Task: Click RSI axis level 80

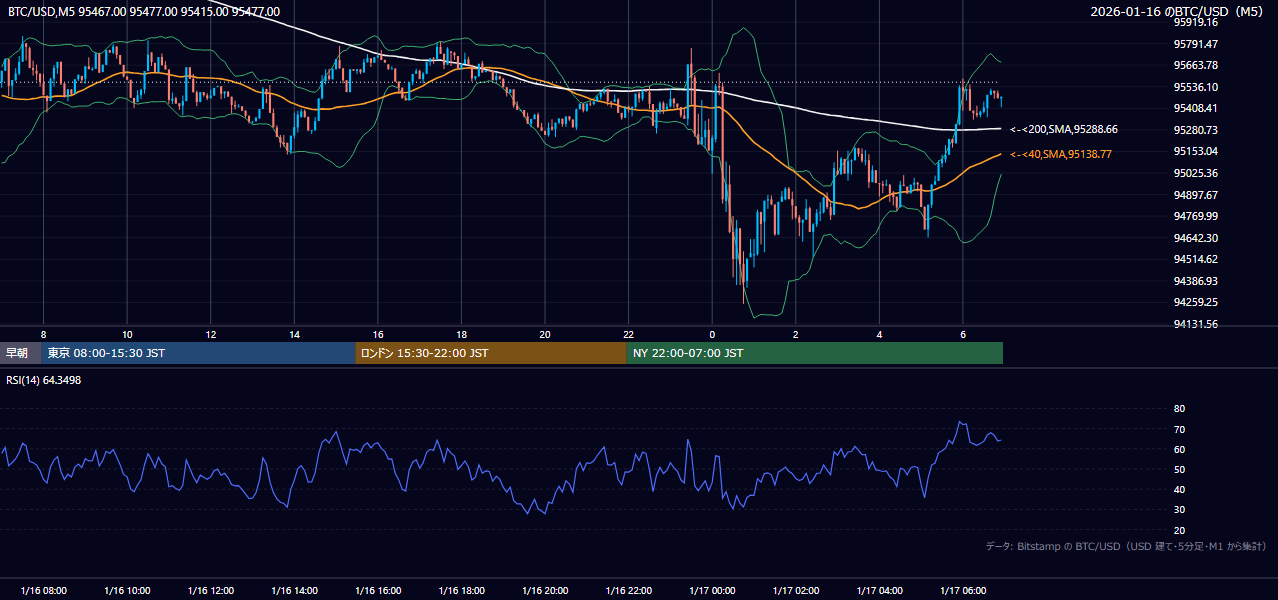Action: point(1179,409)
